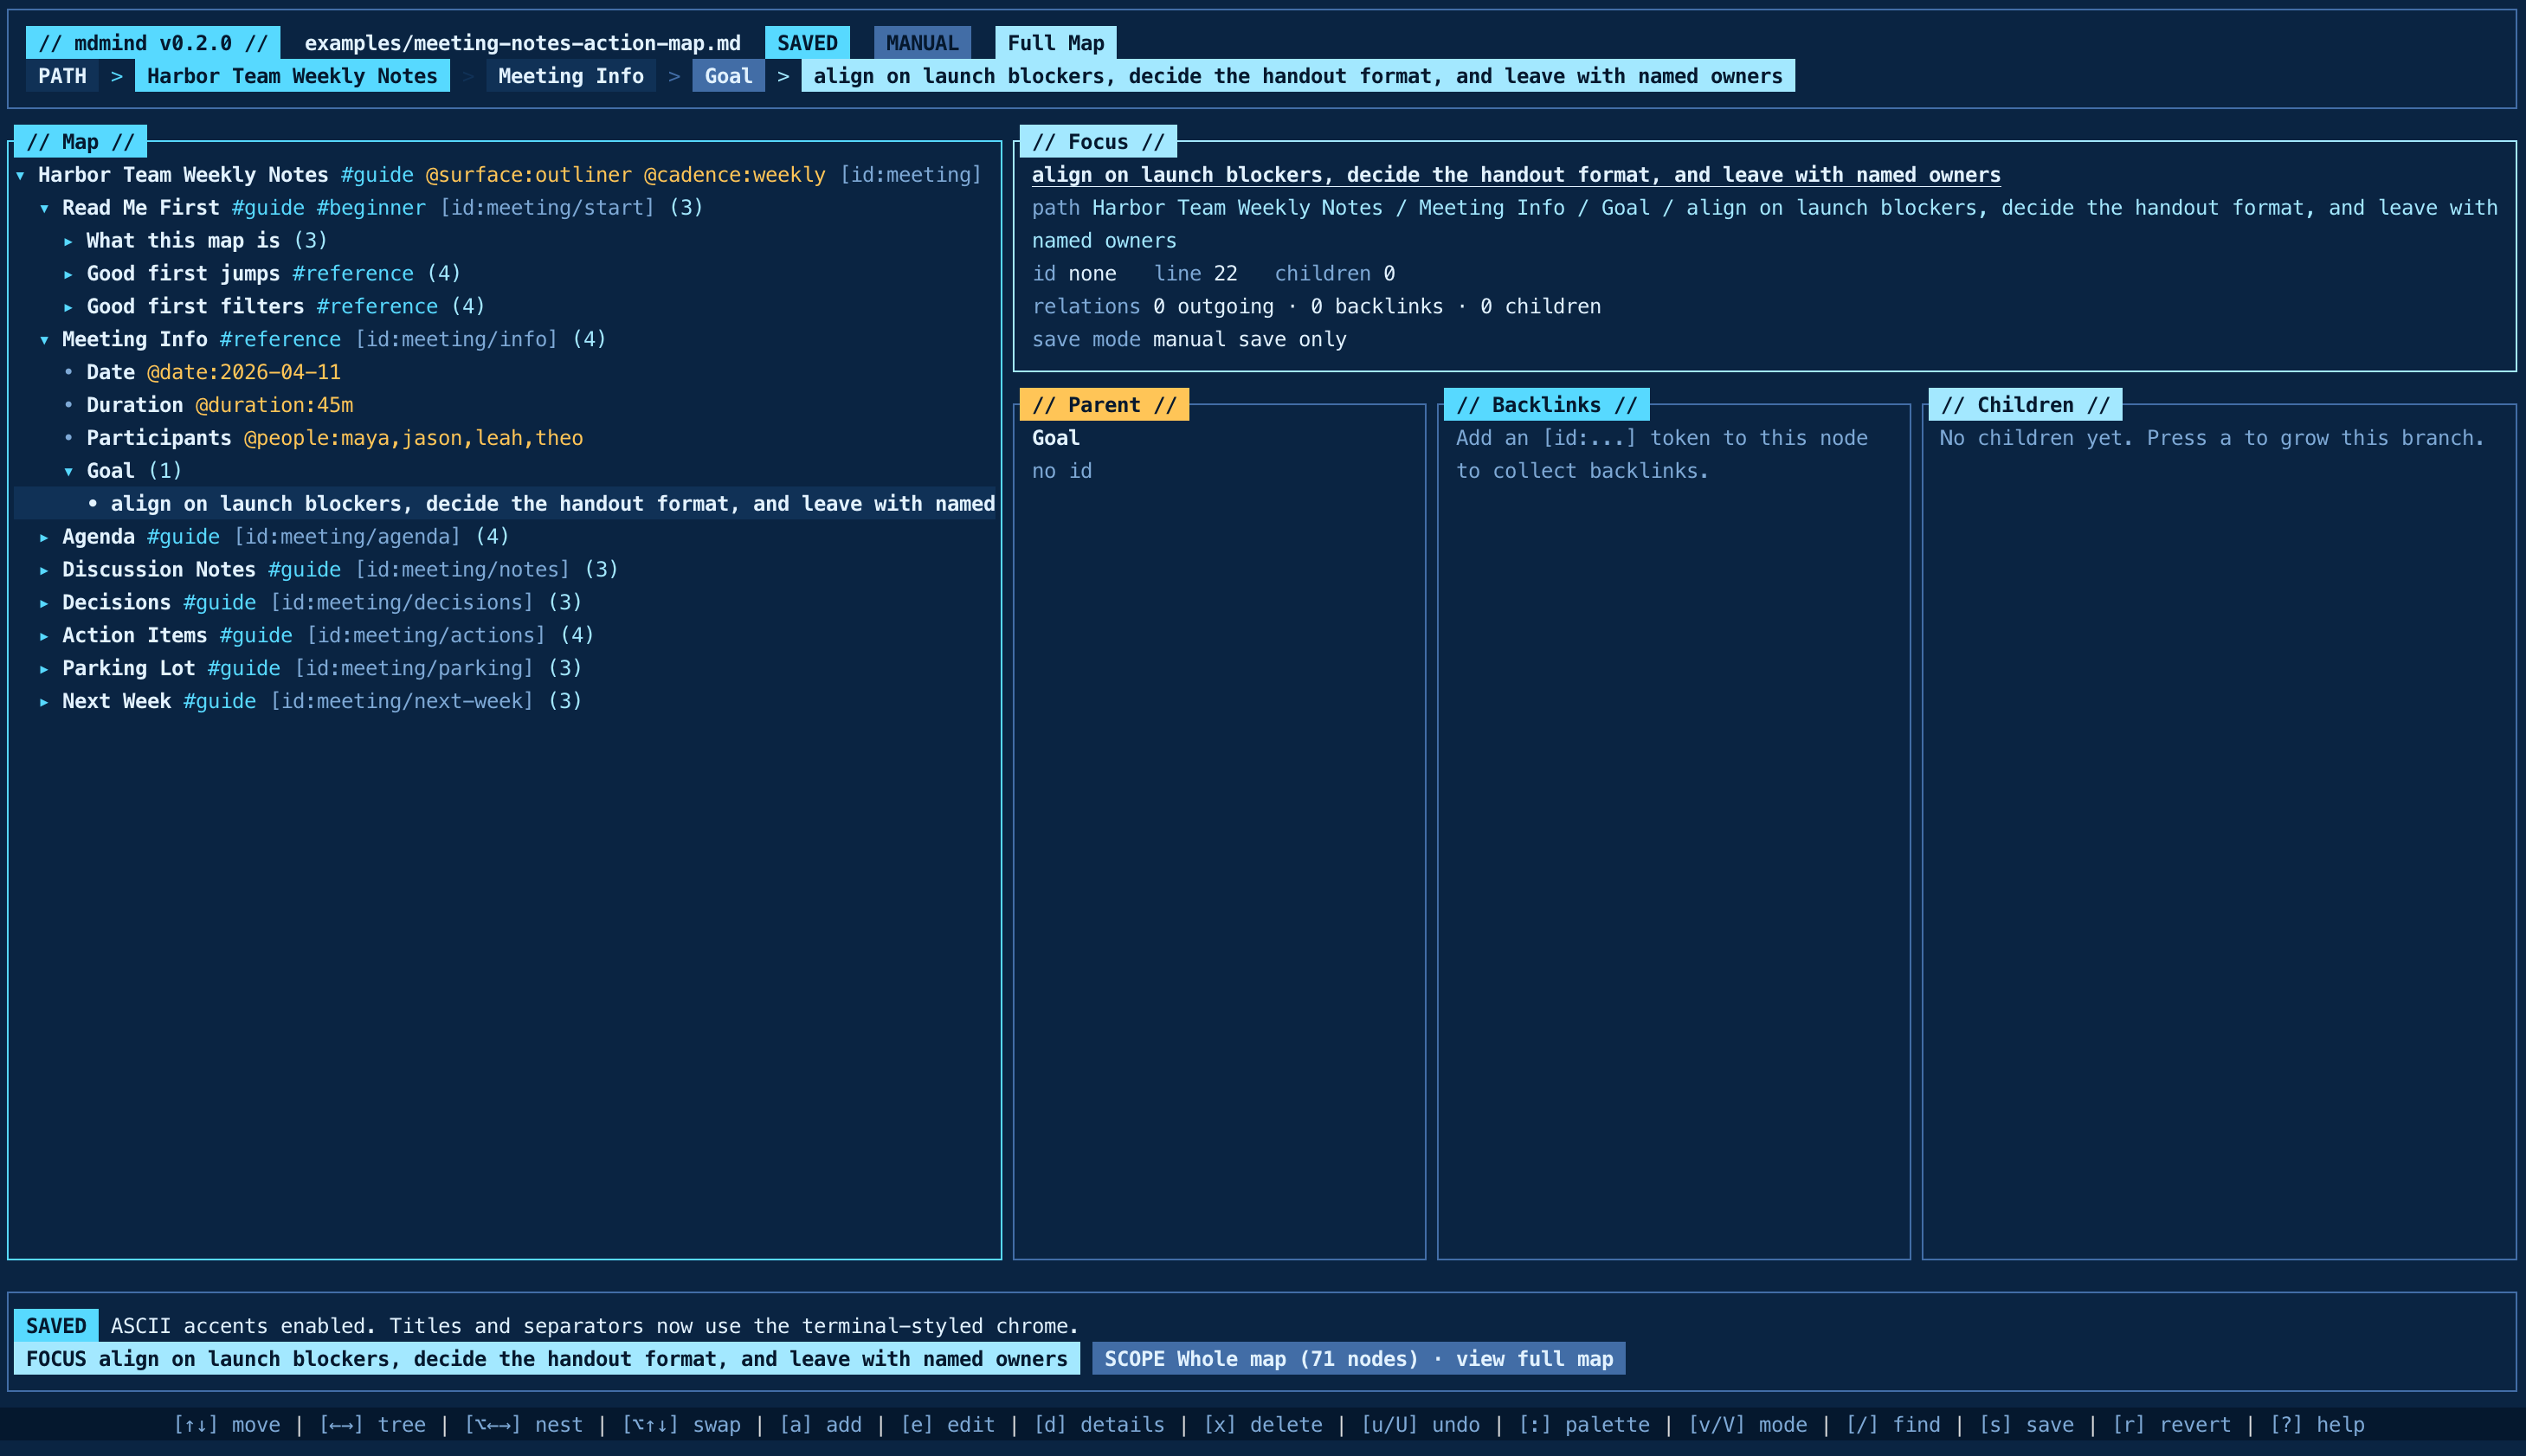Collapse the Meeting Info branch
Screen dimensions: 2526x1456
point(45,339)
